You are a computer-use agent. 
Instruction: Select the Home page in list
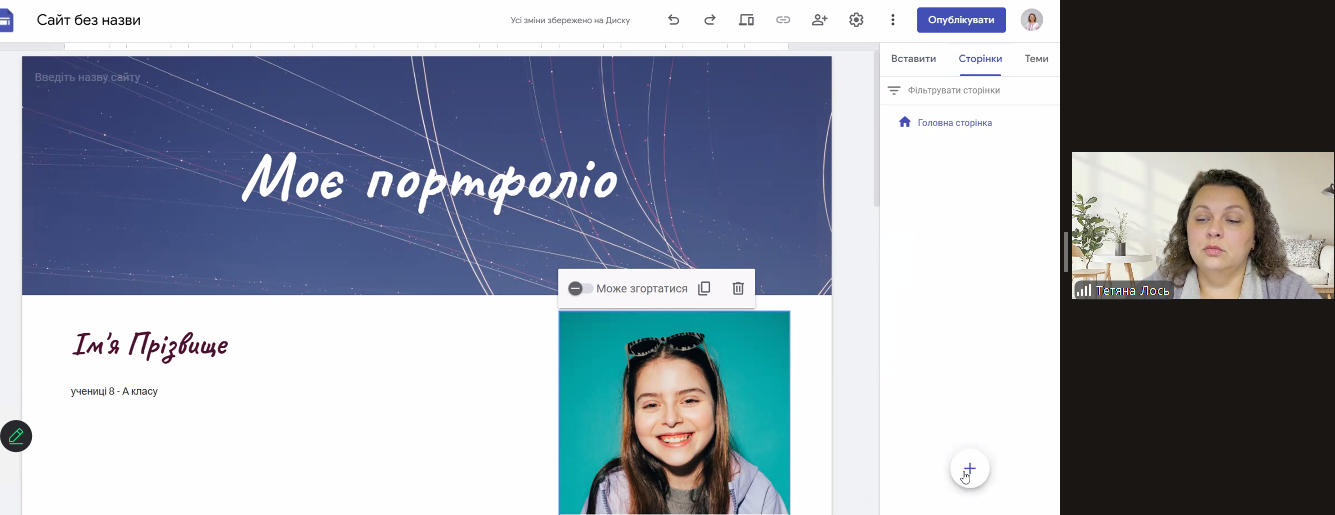coord(954,123)
